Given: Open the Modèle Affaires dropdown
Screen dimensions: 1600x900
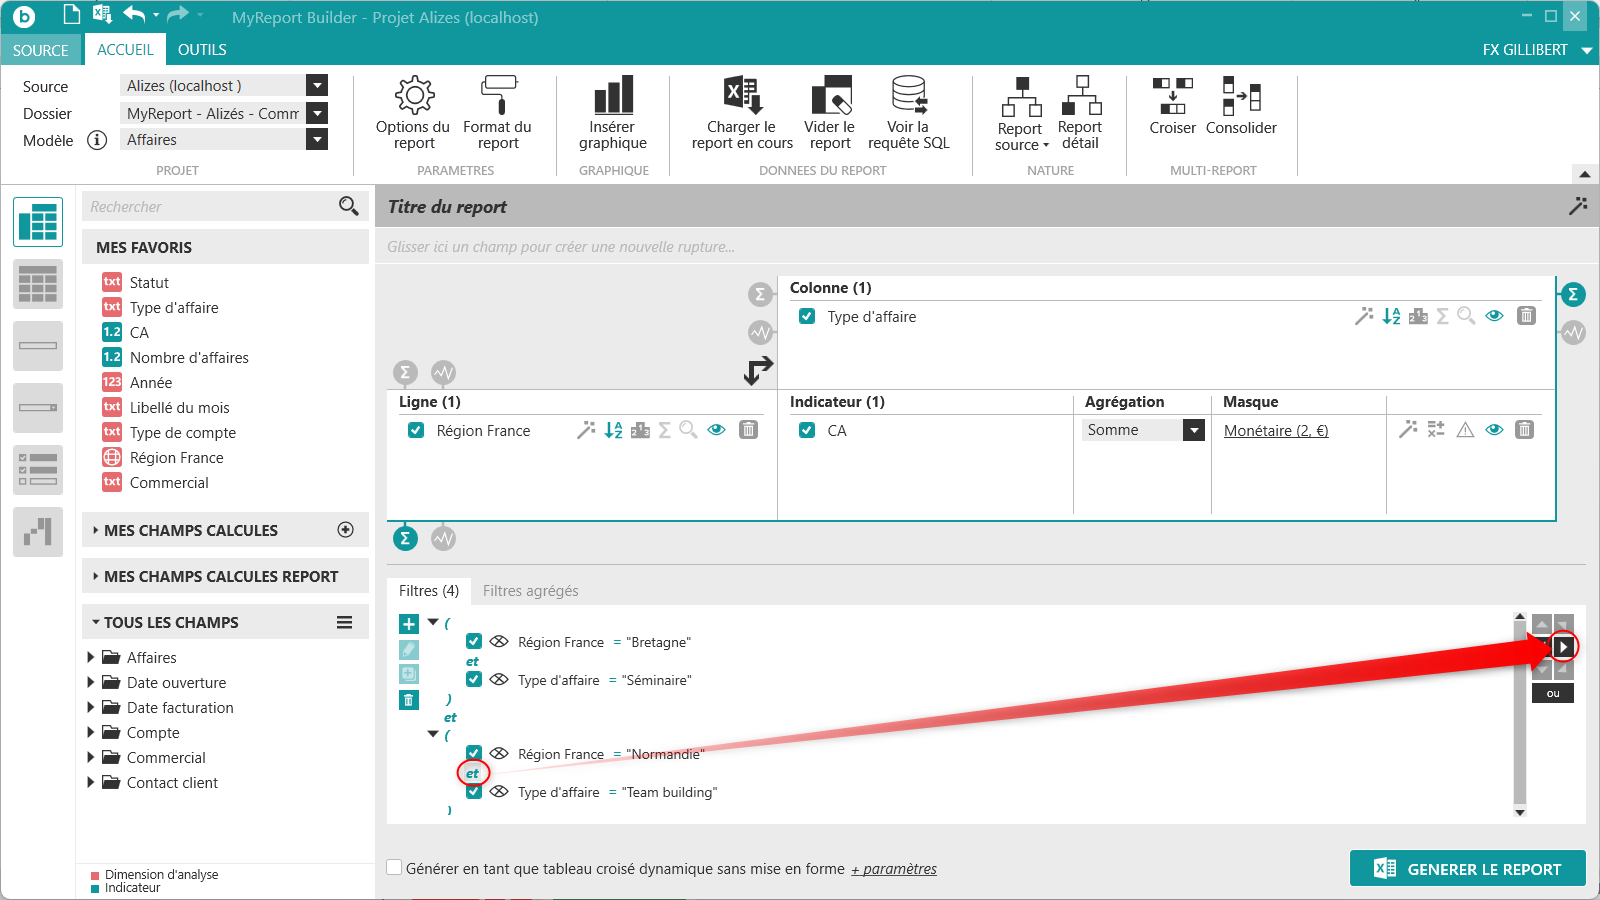Looking at the screenshot, I should pyautogui.click(x=317, y=140).
